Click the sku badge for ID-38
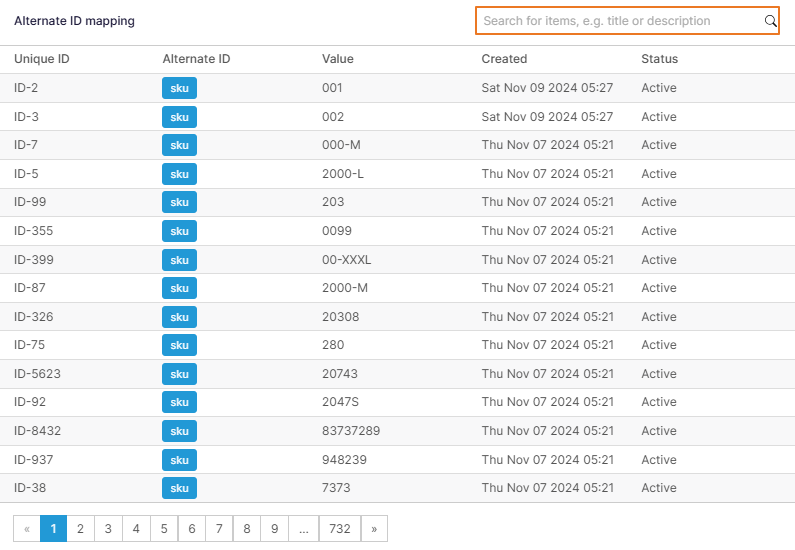 point(179,488)
